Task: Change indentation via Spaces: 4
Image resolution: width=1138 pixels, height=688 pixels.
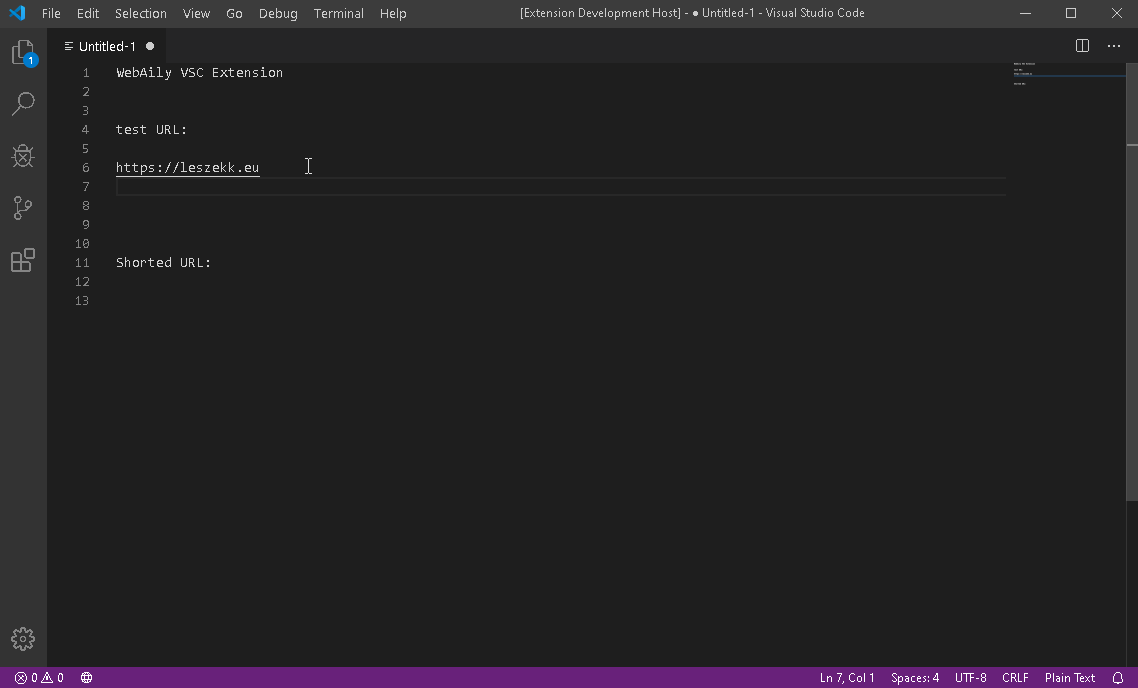Action: [914, 678]
